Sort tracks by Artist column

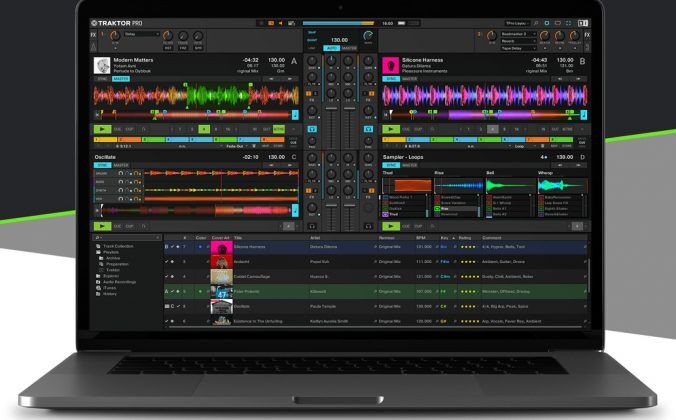[x=315, y=238]
